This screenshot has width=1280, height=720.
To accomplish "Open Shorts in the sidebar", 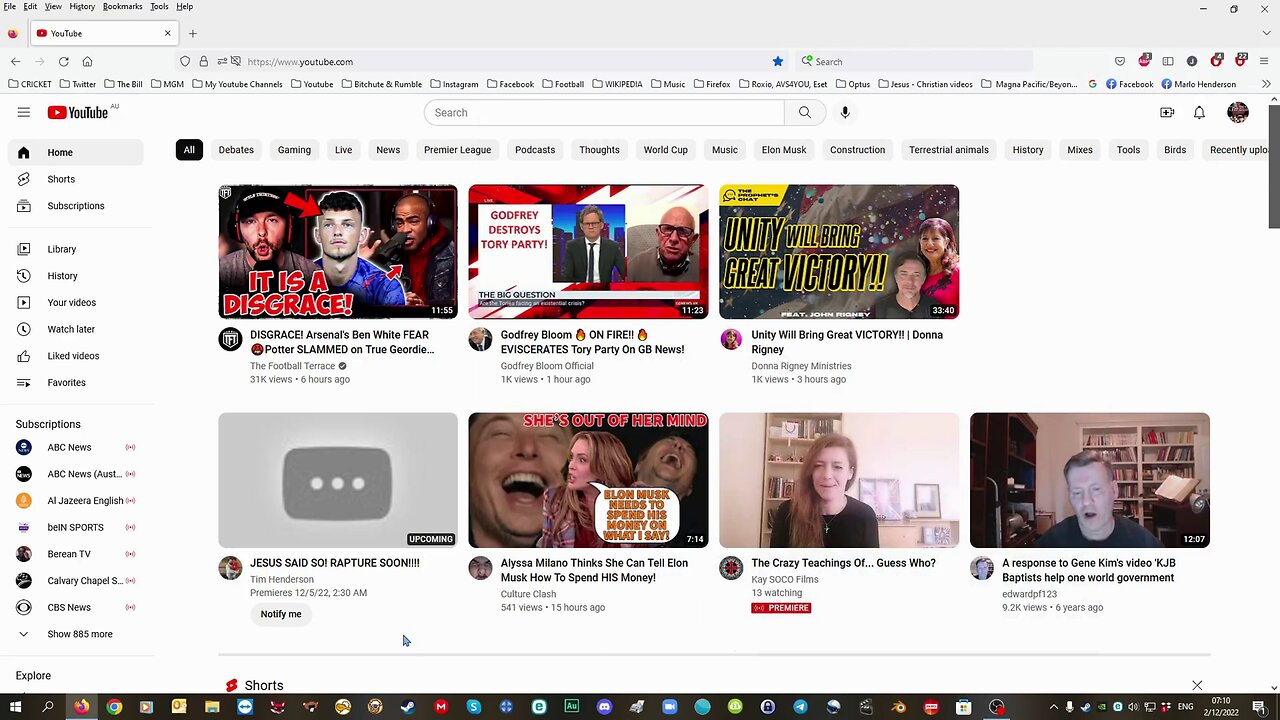I will click(x=76, y=179).
